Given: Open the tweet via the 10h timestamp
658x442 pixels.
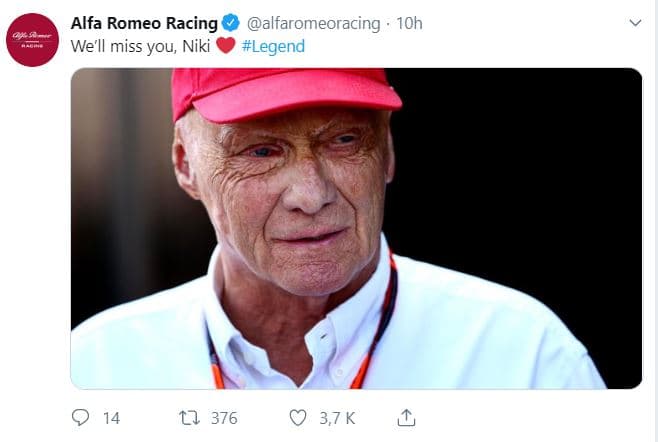Looking at the screenshot, I should [381, 23].
